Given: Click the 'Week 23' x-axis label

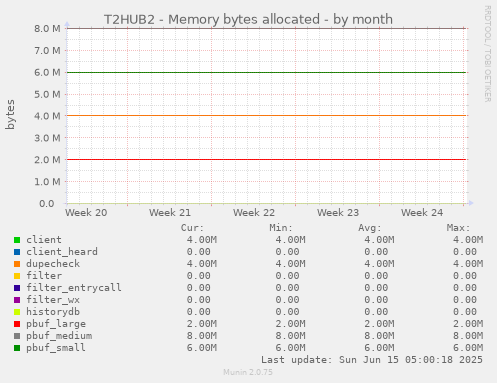Looking at the screenshot, I should click(338, 213).
